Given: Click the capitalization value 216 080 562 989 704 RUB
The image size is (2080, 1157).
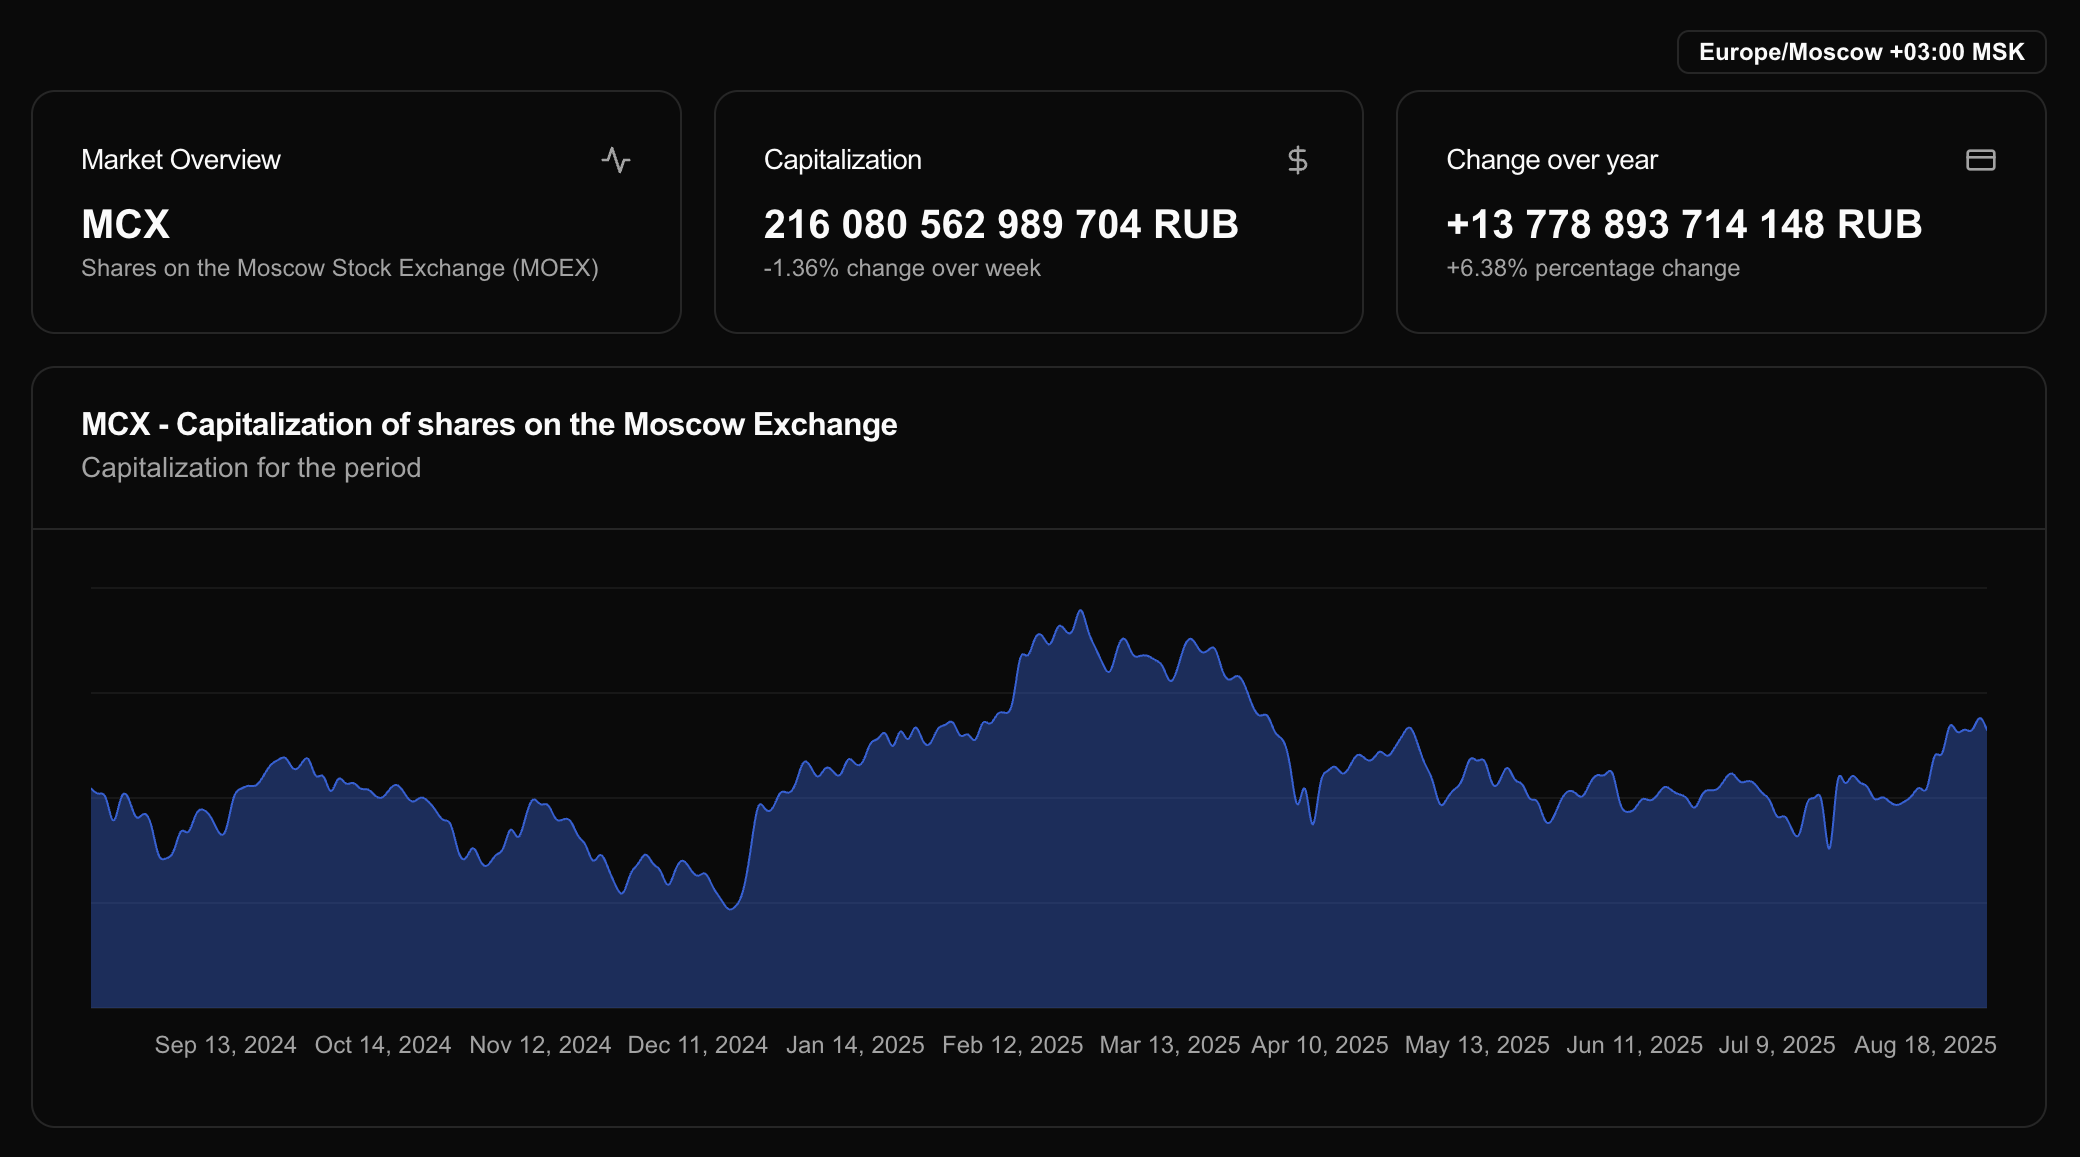Looking at the screenshot, I should coord(1001,224).
